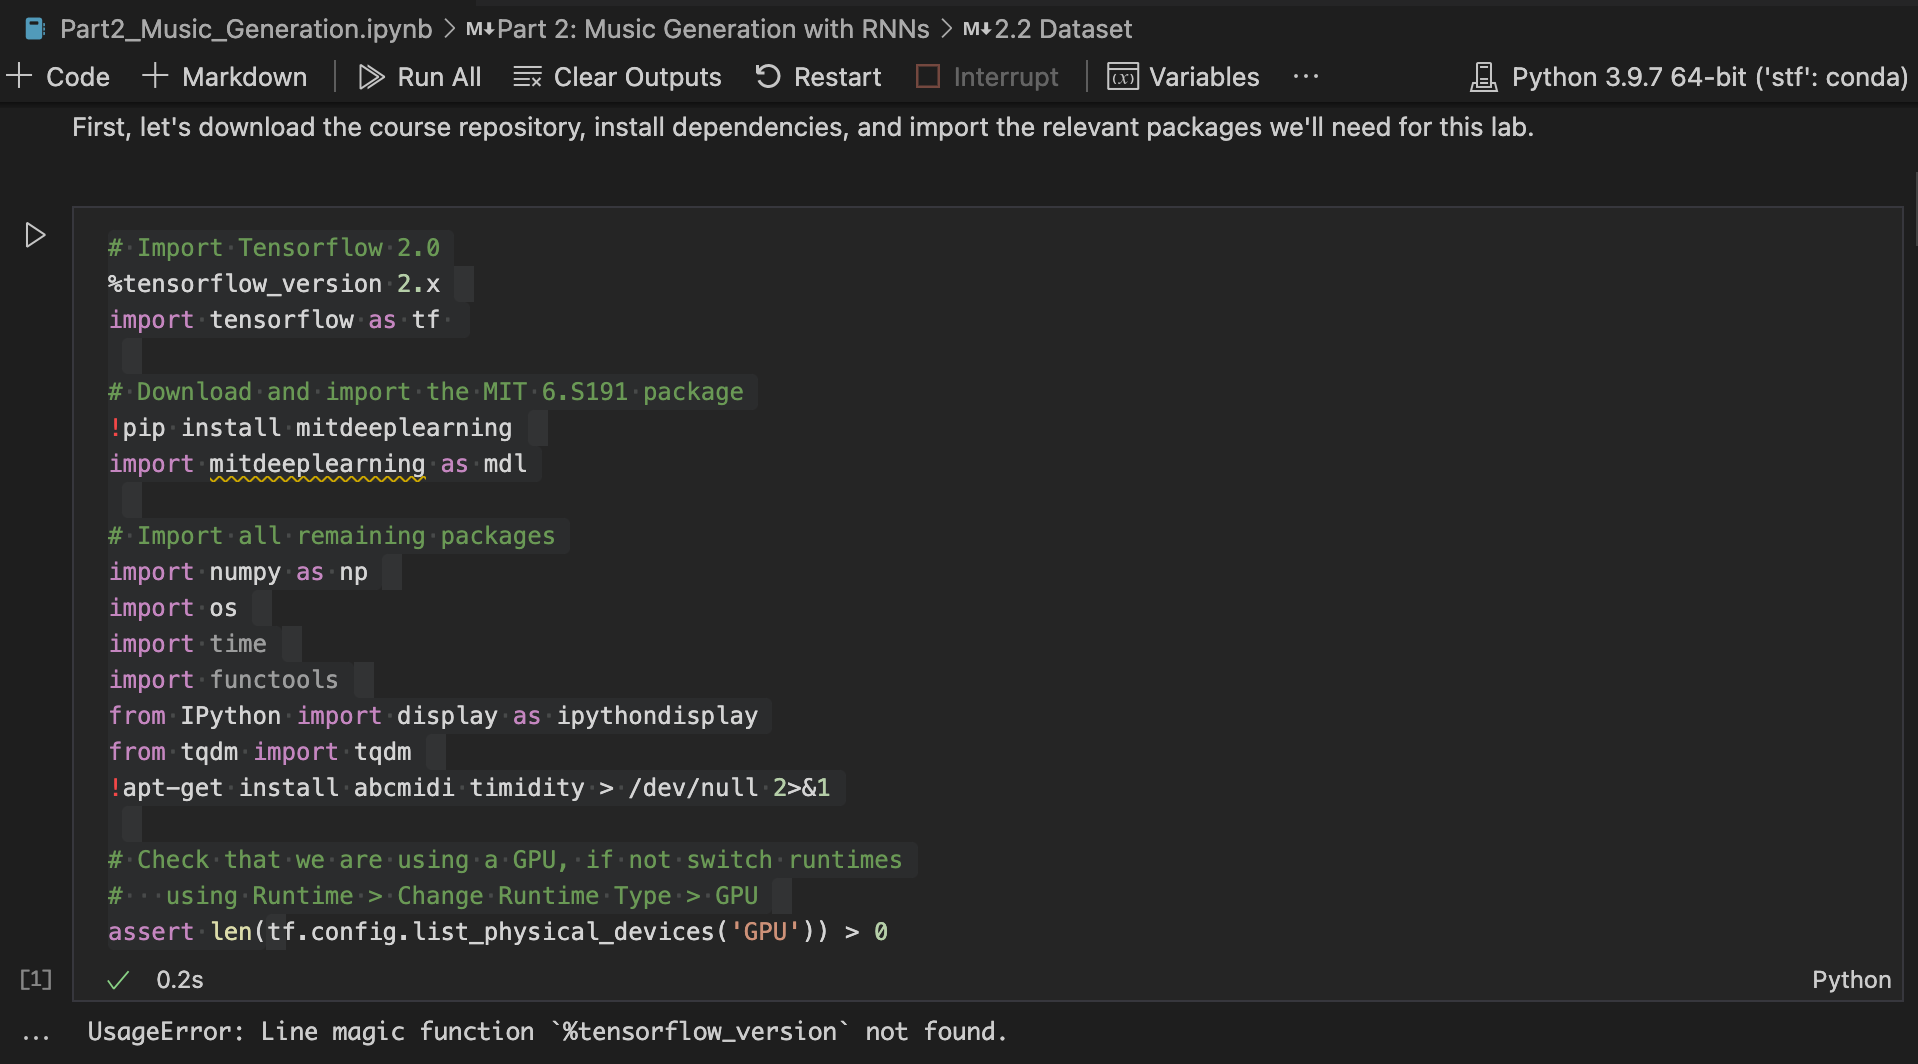Viewport: 1918px width, 1064px height.
Task: Click the cell execution count [1]
Action: coord(36,979)
